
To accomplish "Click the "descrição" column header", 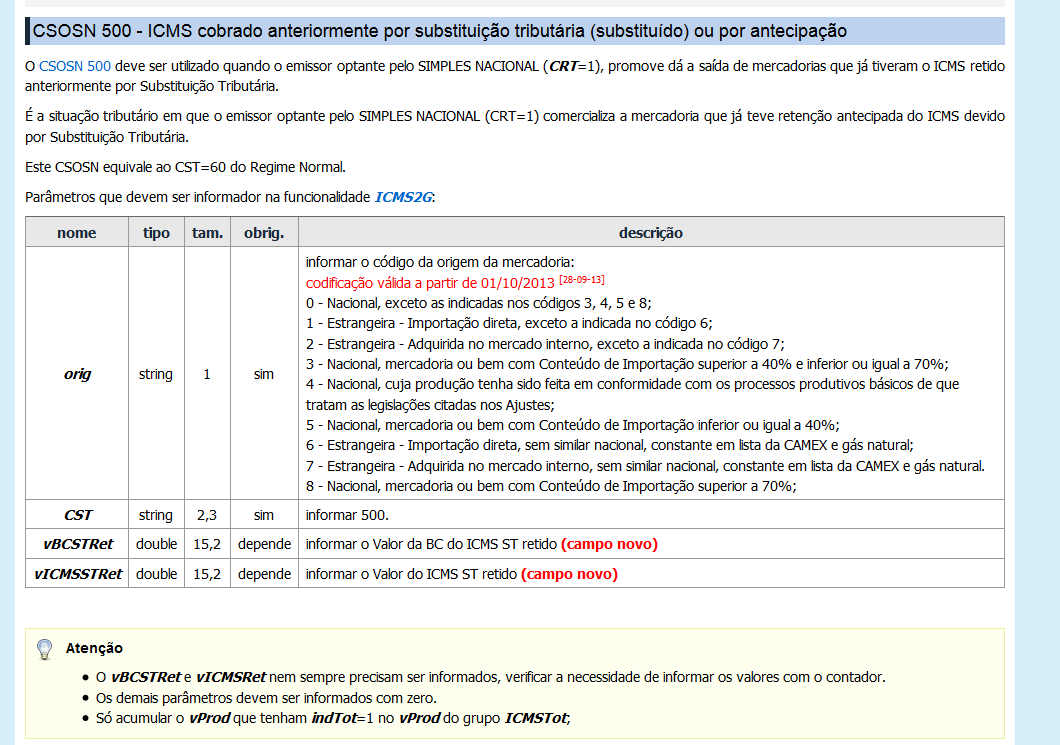I will [653, 231].
